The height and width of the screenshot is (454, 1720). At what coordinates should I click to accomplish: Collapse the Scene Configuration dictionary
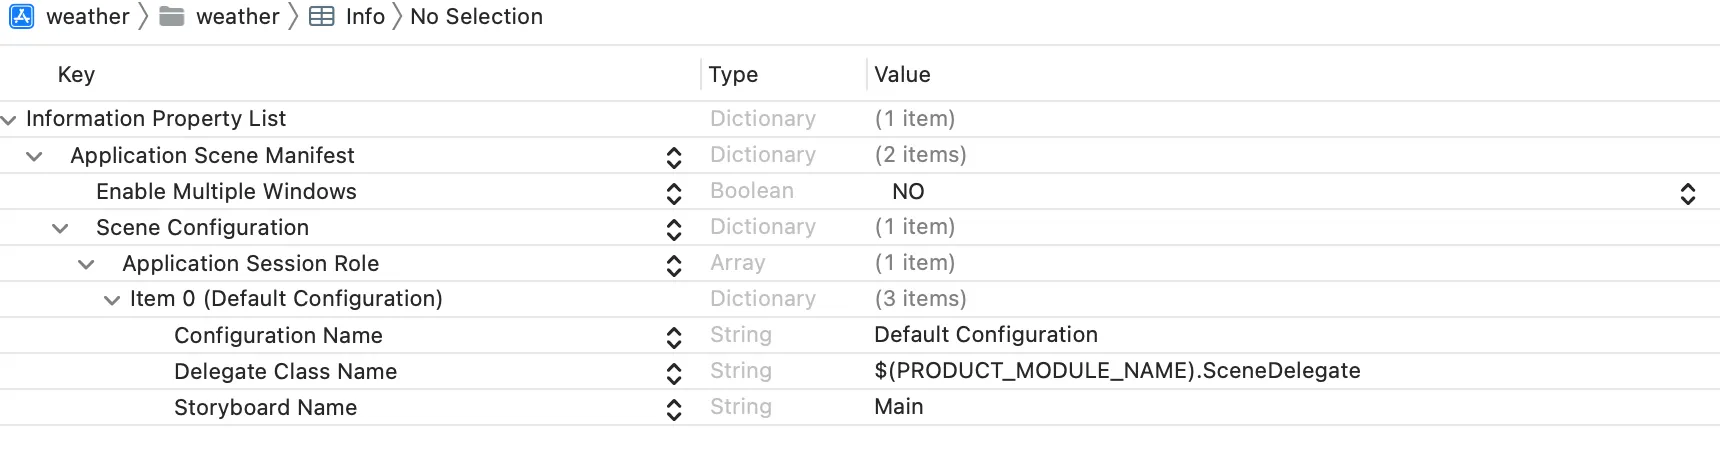[60, 228]
